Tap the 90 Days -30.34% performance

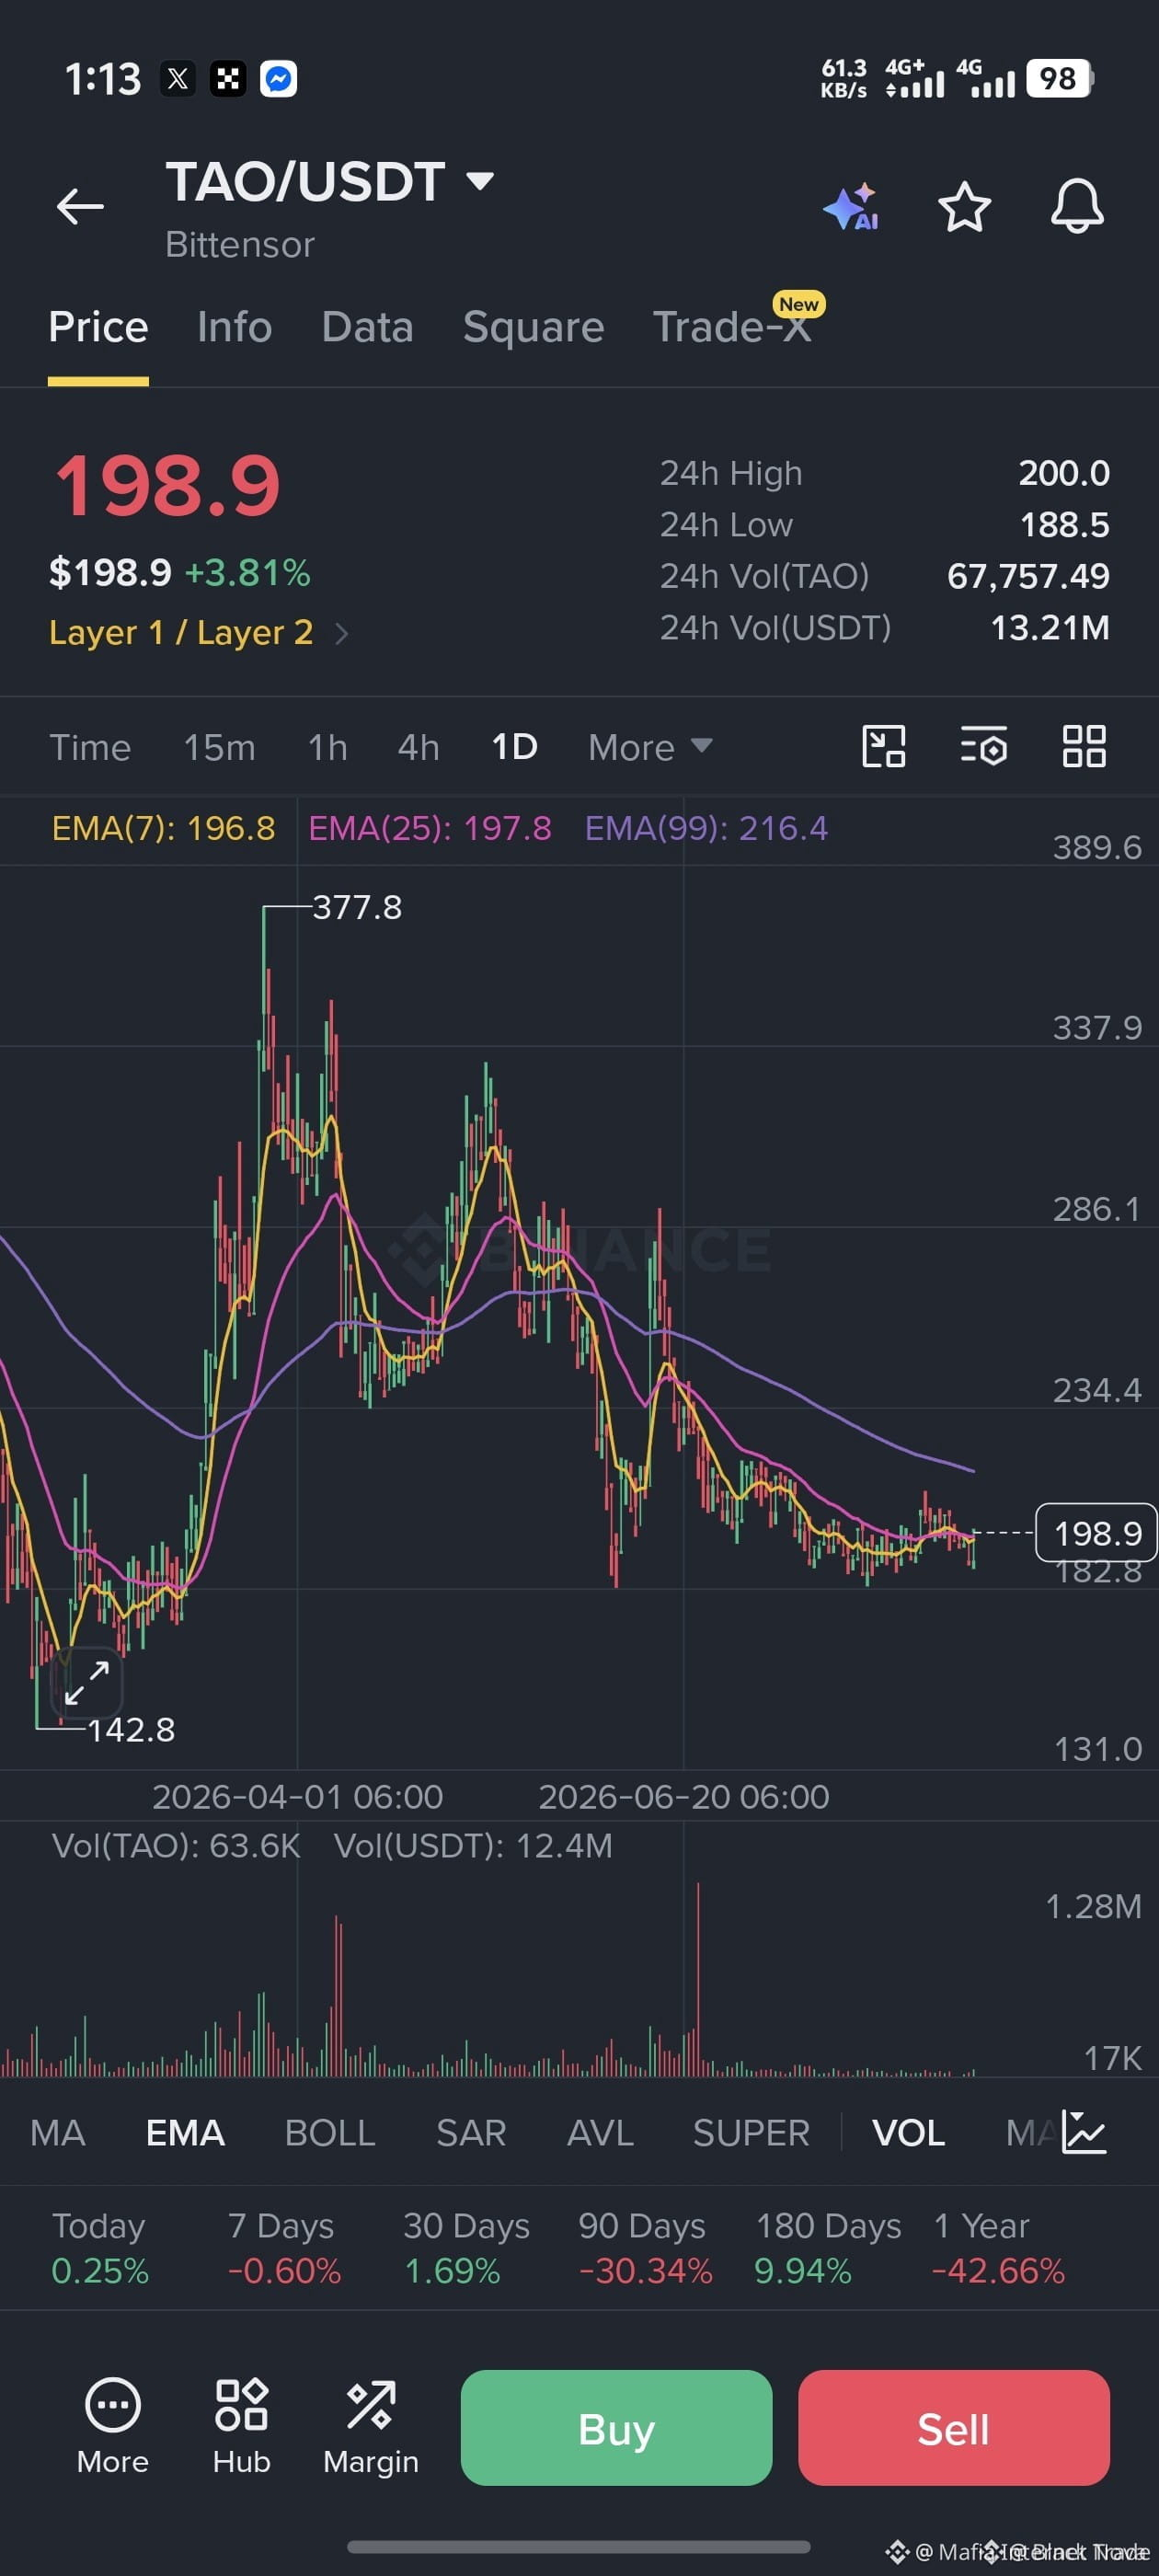[x=645, y=2248]
